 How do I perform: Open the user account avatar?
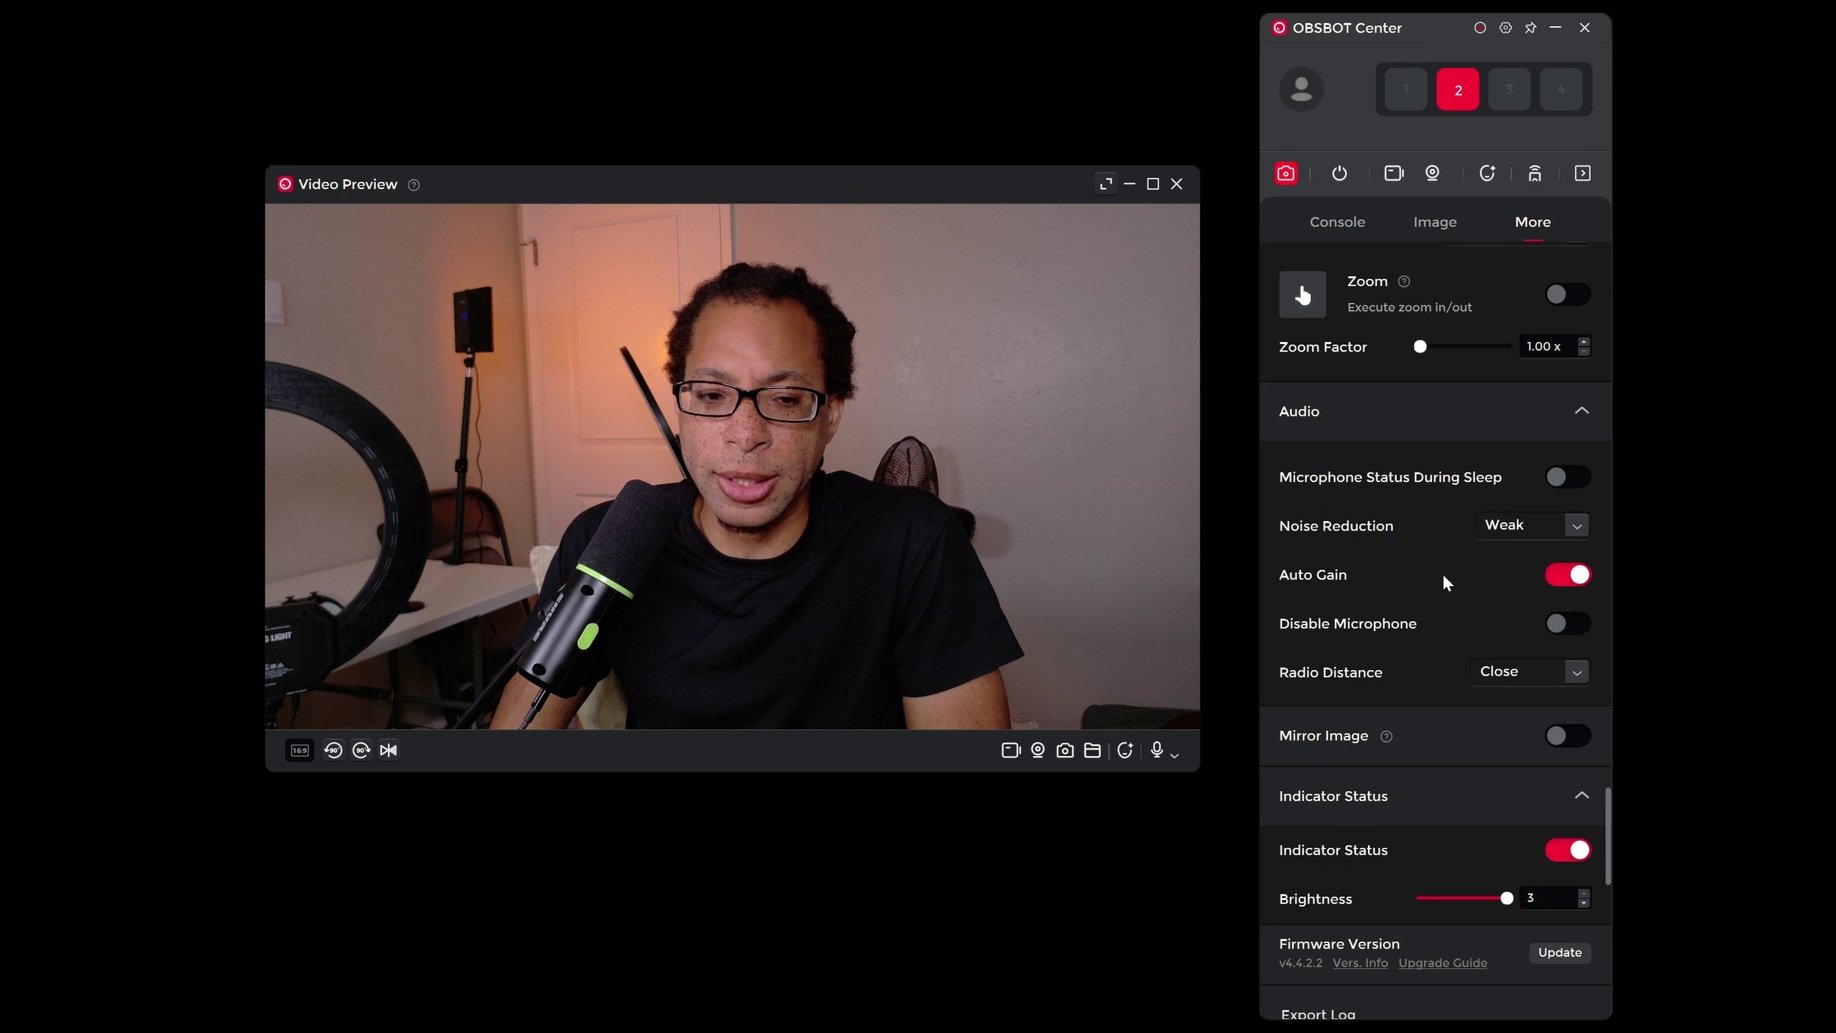click(1301, 89)
